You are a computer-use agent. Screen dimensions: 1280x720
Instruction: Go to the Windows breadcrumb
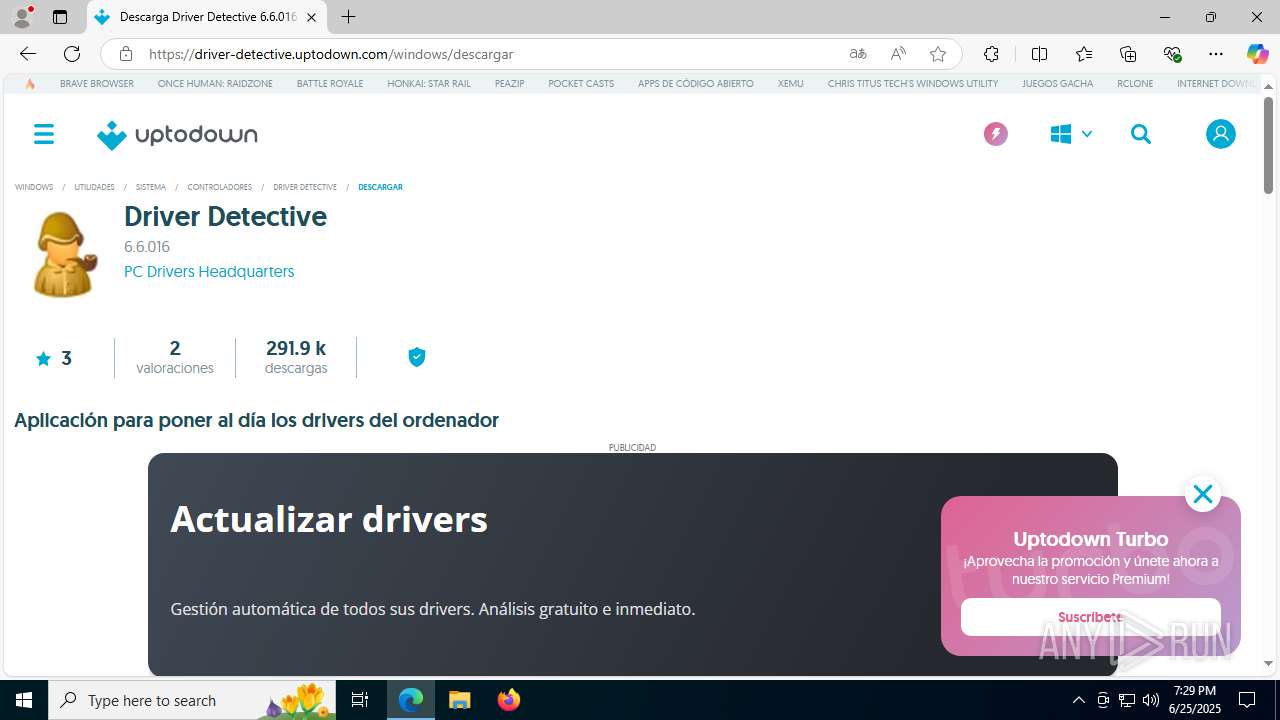point(34,187)
